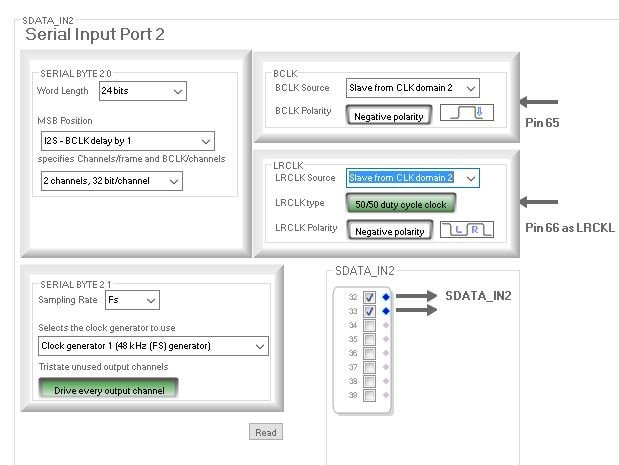Viewport: 619px width, 465px height.
Task: Click the SERIAL BYTE 2 1 group title
Action: point(76,285)
